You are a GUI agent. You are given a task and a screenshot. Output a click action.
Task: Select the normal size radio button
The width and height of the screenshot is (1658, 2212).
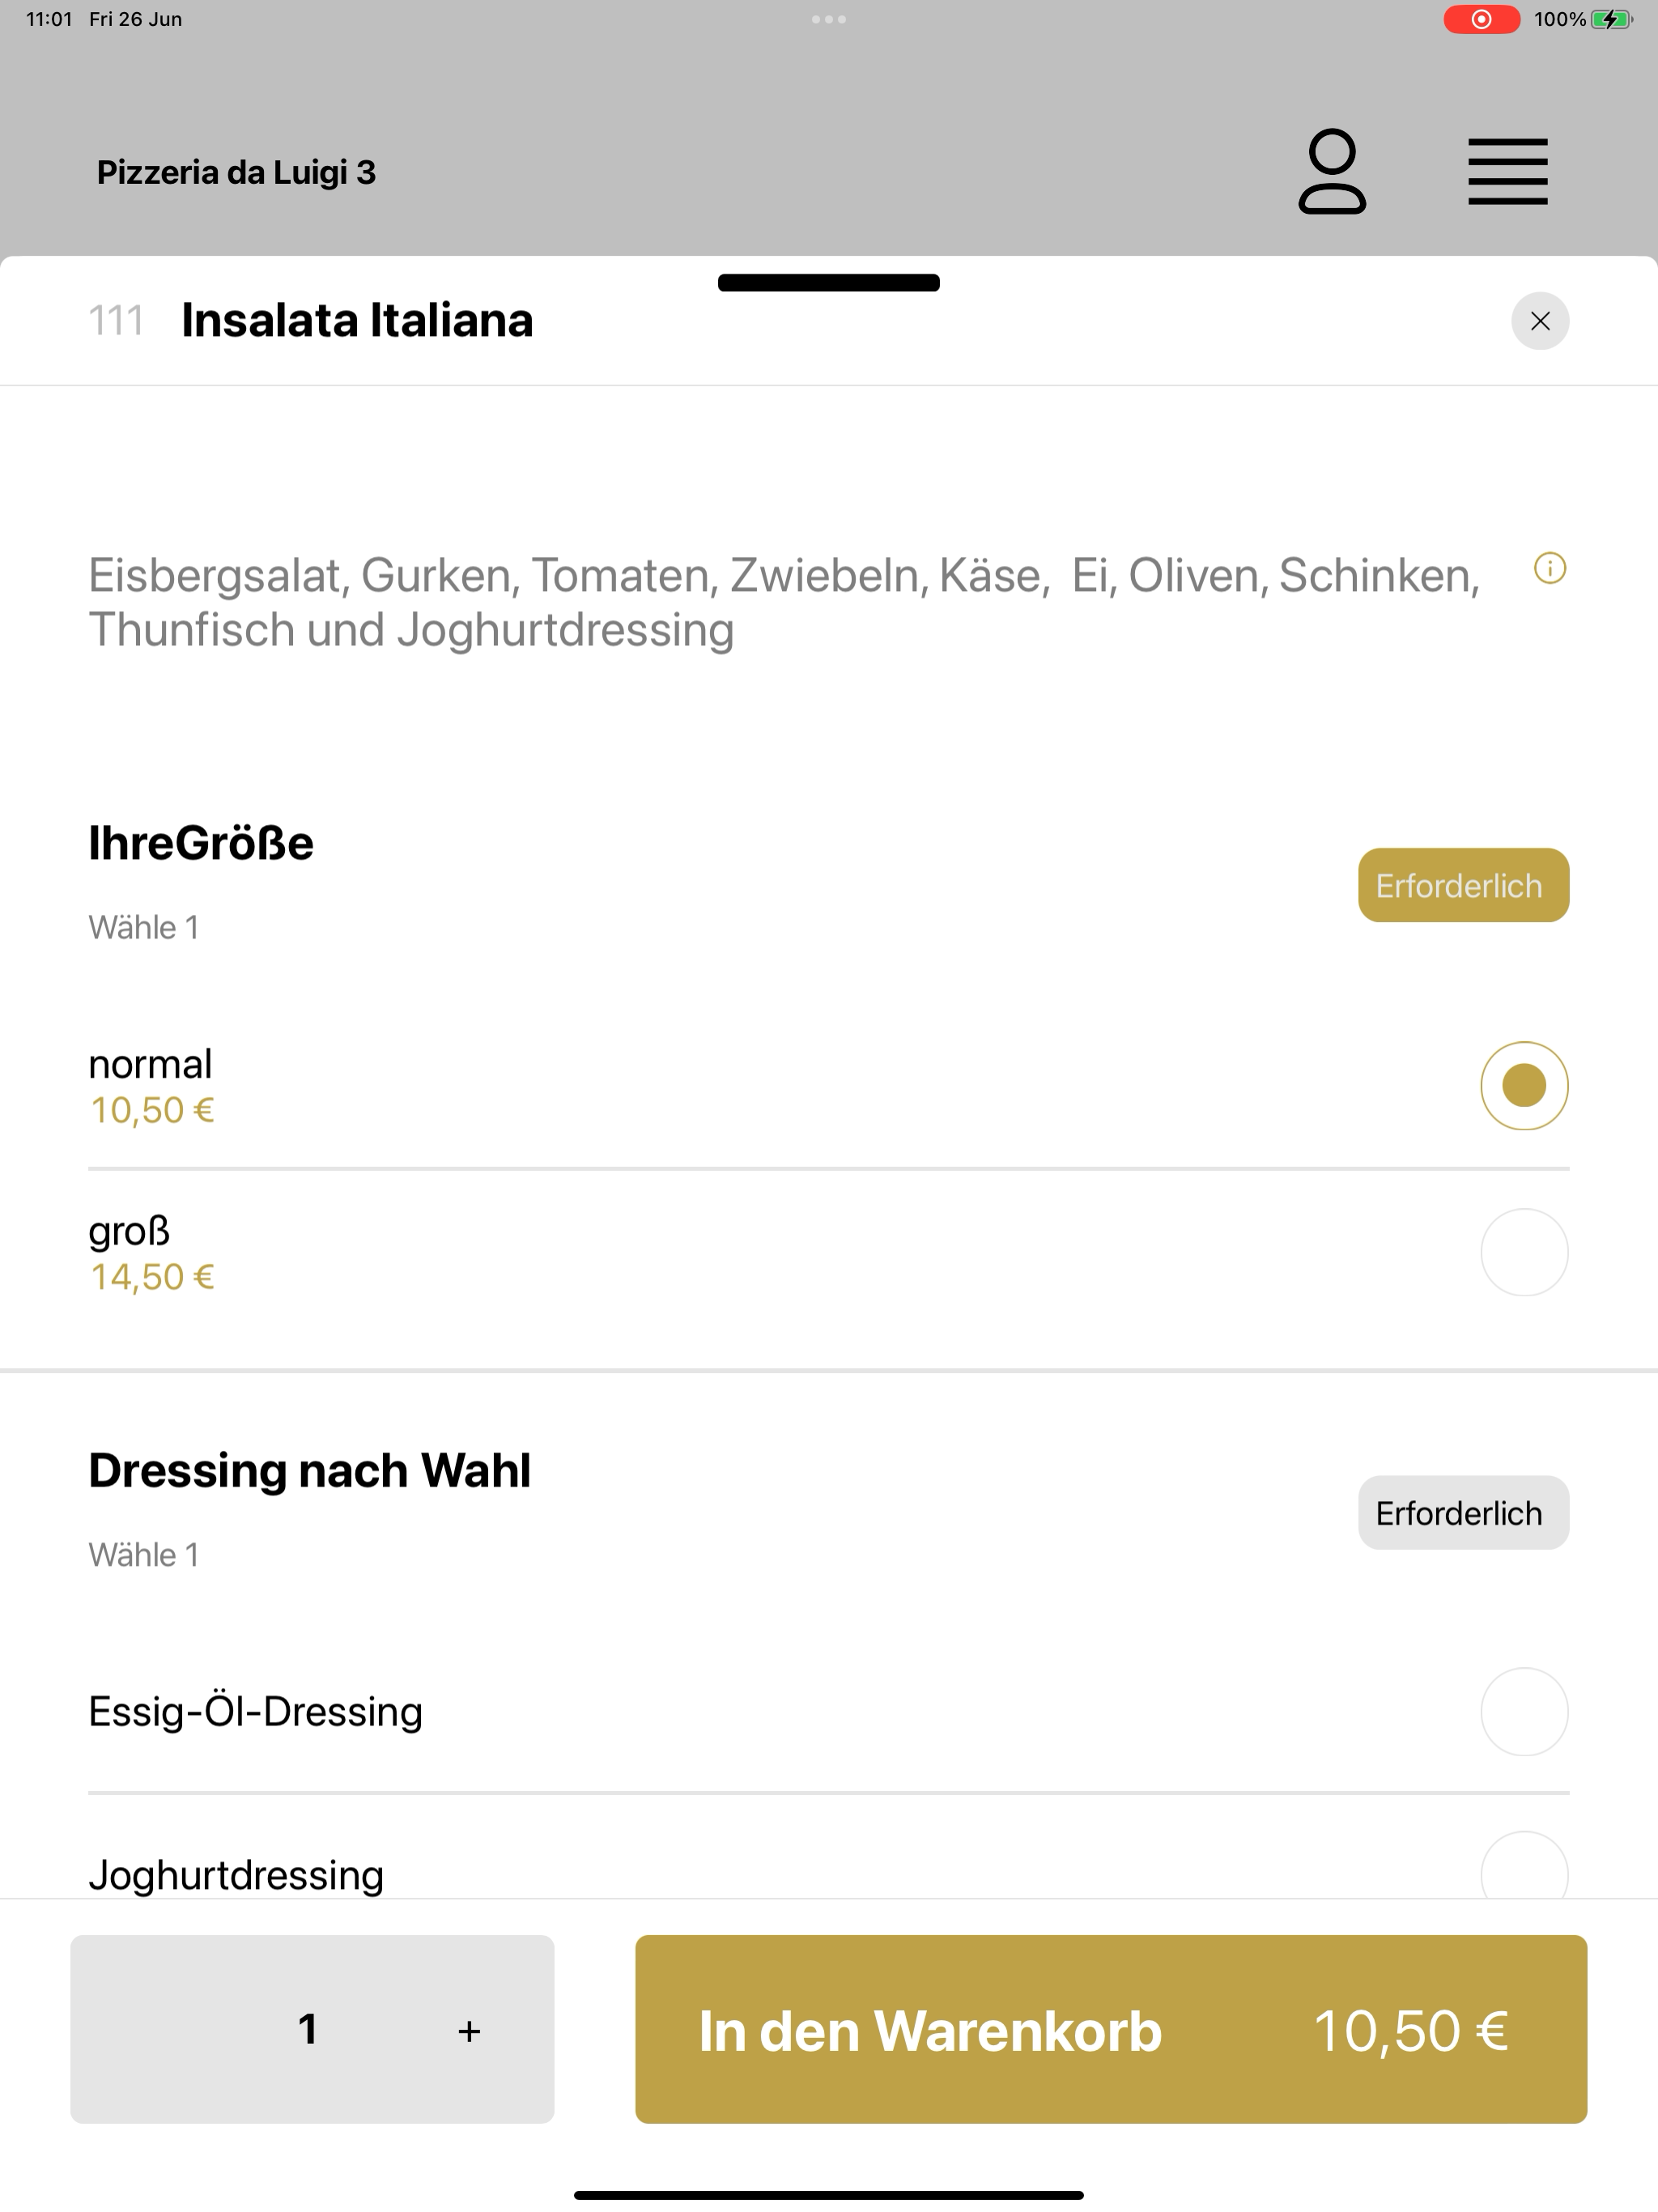[1524, 1086]
